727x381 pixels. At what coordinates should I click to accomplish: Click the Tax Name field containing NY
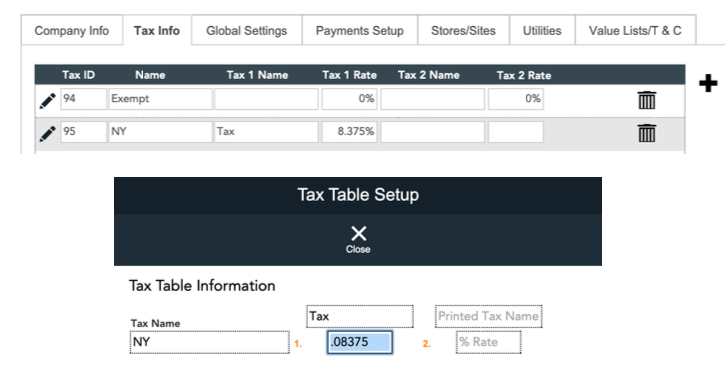coord(210,342)
